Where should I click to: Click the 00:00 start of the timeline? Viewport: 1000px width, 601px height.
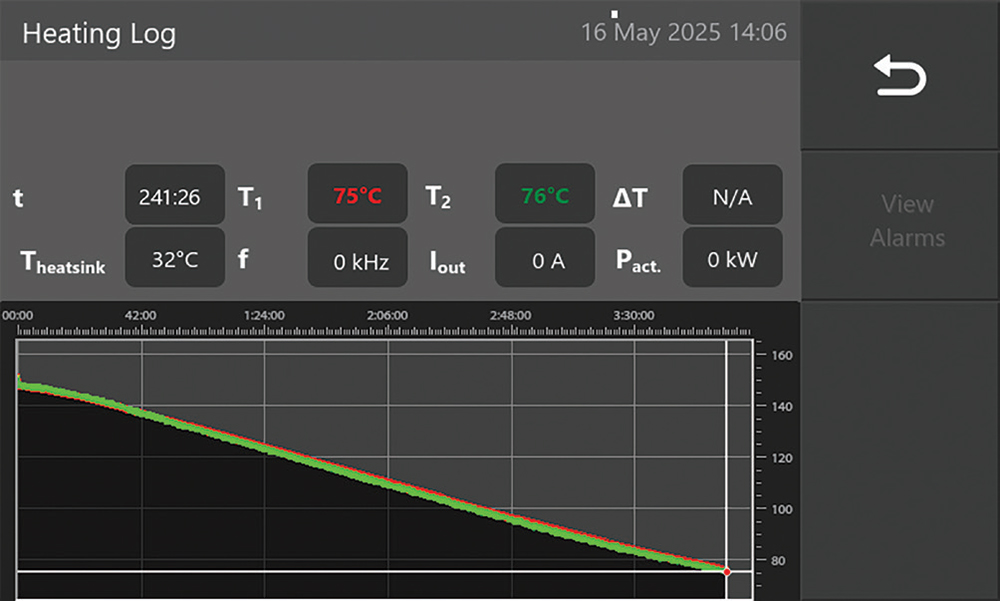(18, 315)
